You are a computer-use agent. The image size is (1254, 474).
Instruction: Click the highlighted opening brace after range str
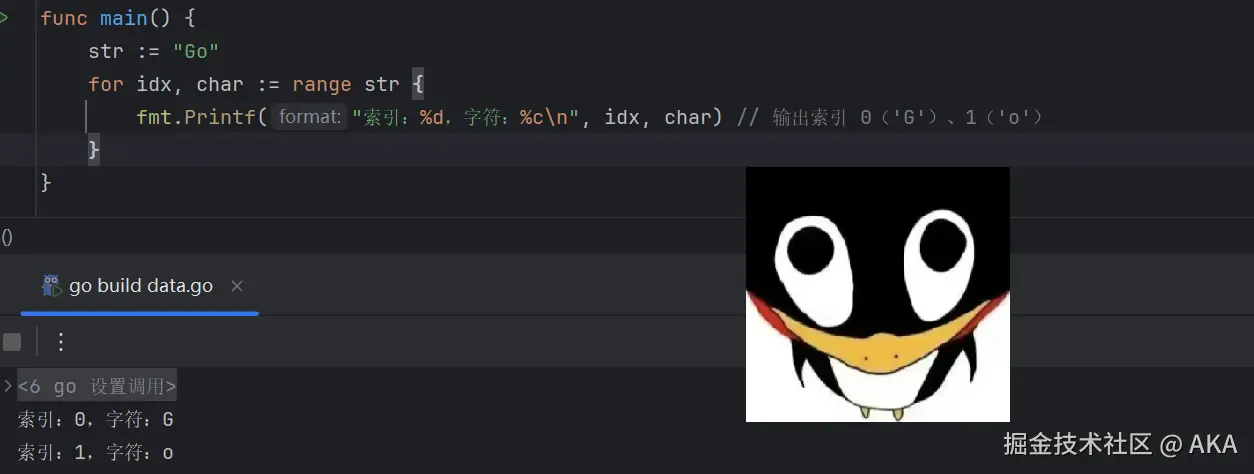click(x=418, y=84)
